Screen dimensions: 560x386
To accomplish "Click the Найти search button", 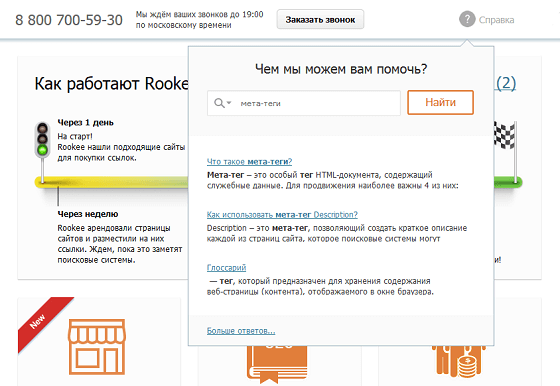I will coord(440,102).
